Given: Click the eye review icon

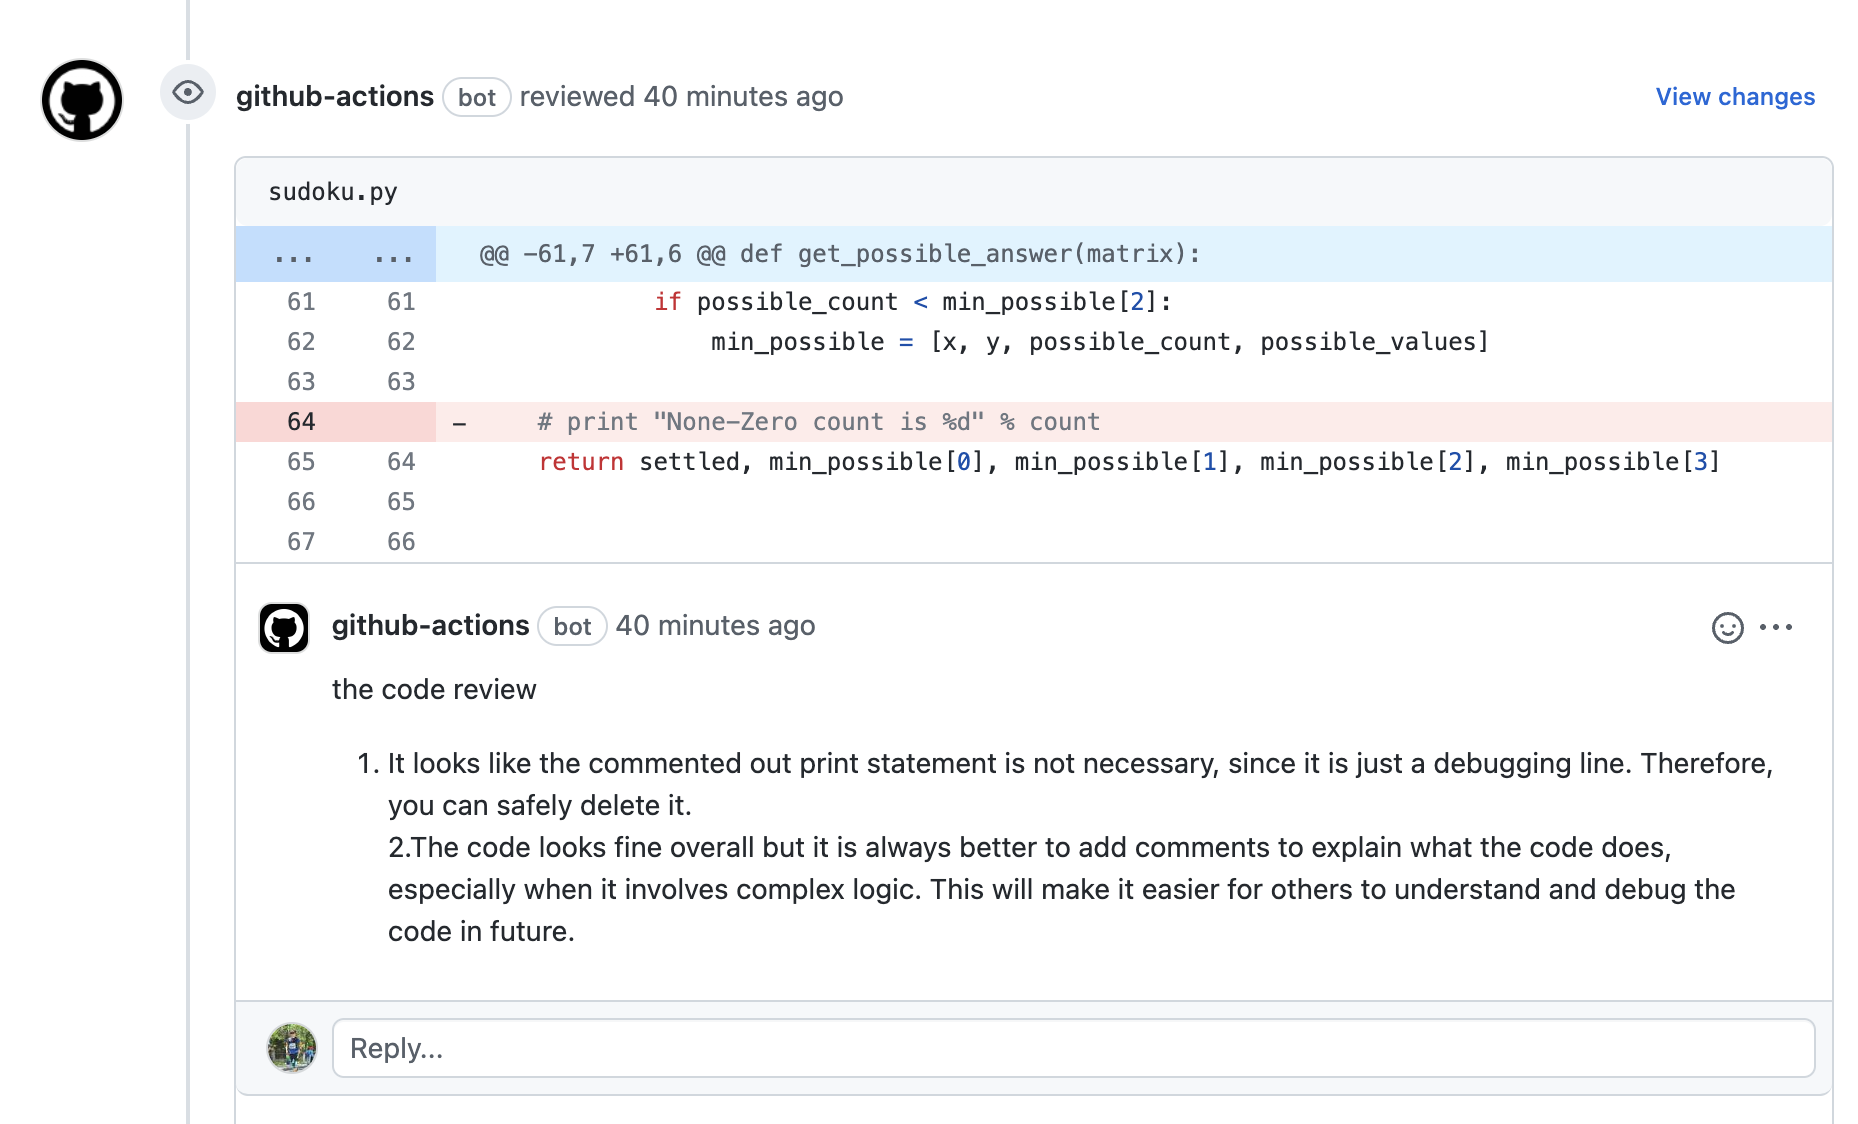Looking at the screenshot, I should (188, 93).
